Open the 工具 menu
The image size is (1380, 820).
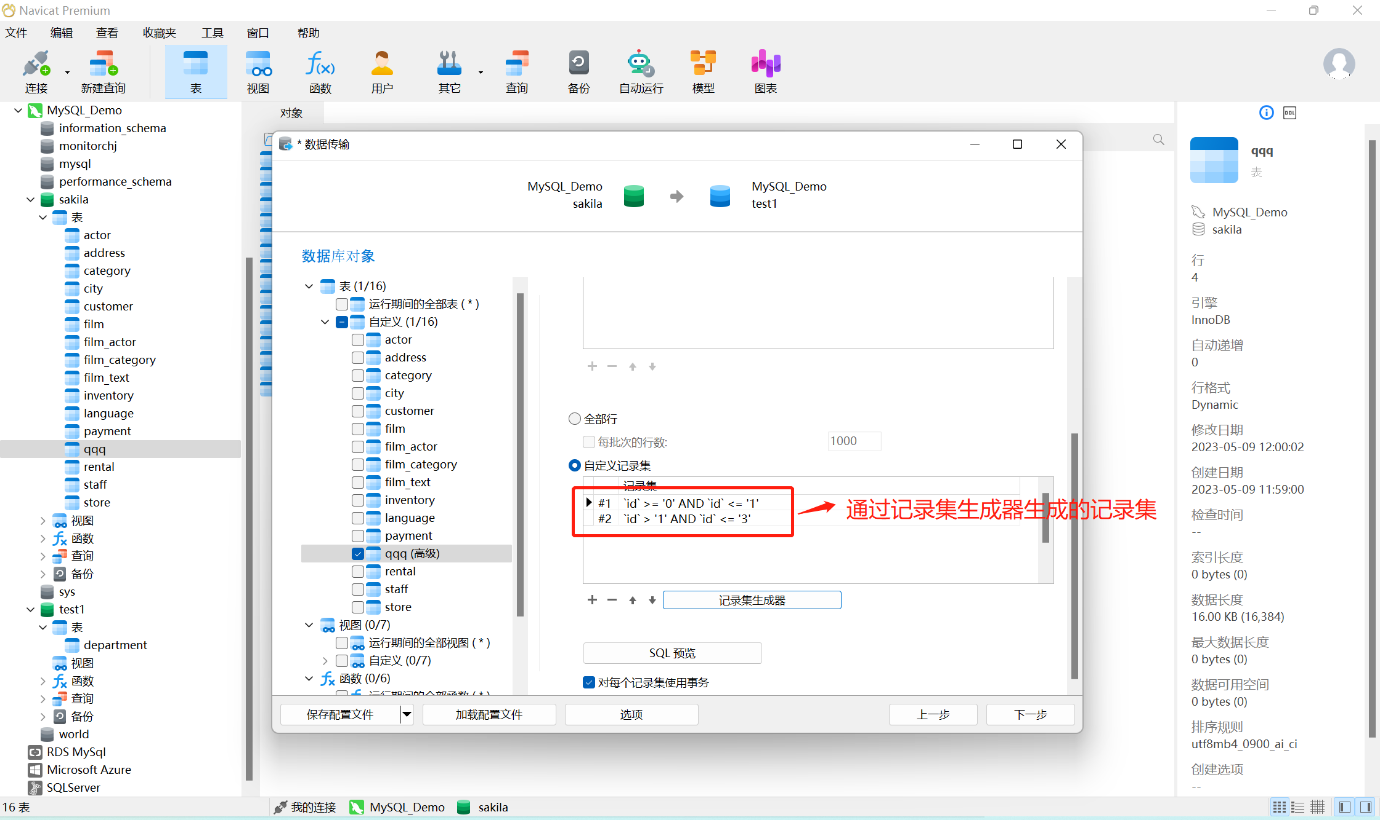click(x=212, y=33)
